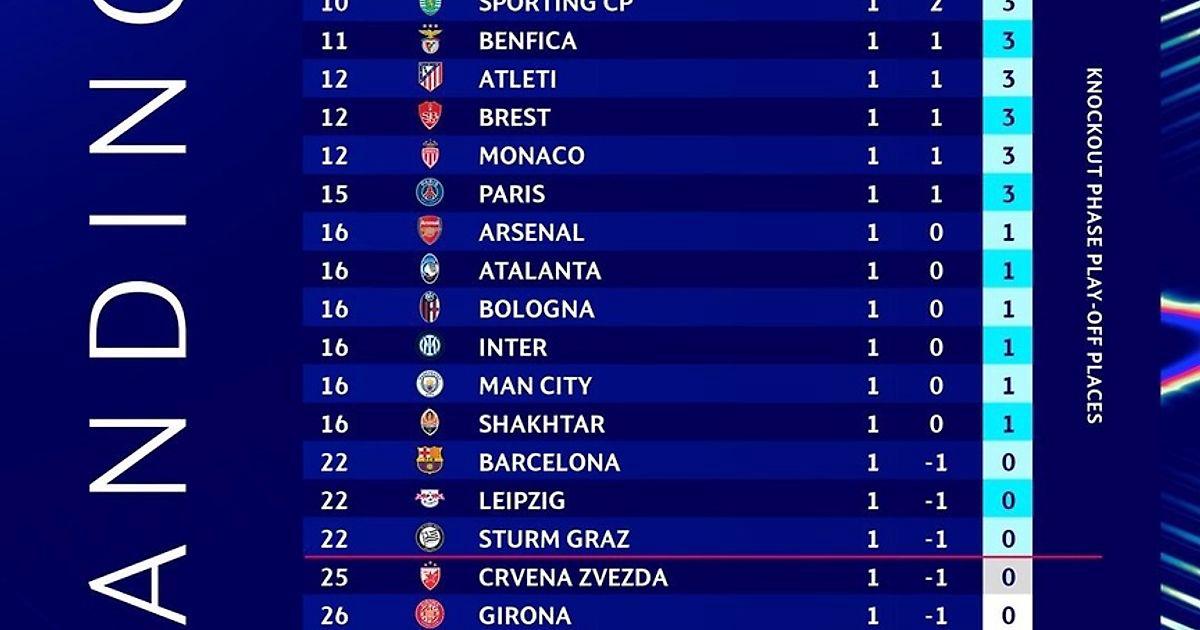Click the Benfica club crest
This screenshot has width=1200, height=630.
point(430,41)
